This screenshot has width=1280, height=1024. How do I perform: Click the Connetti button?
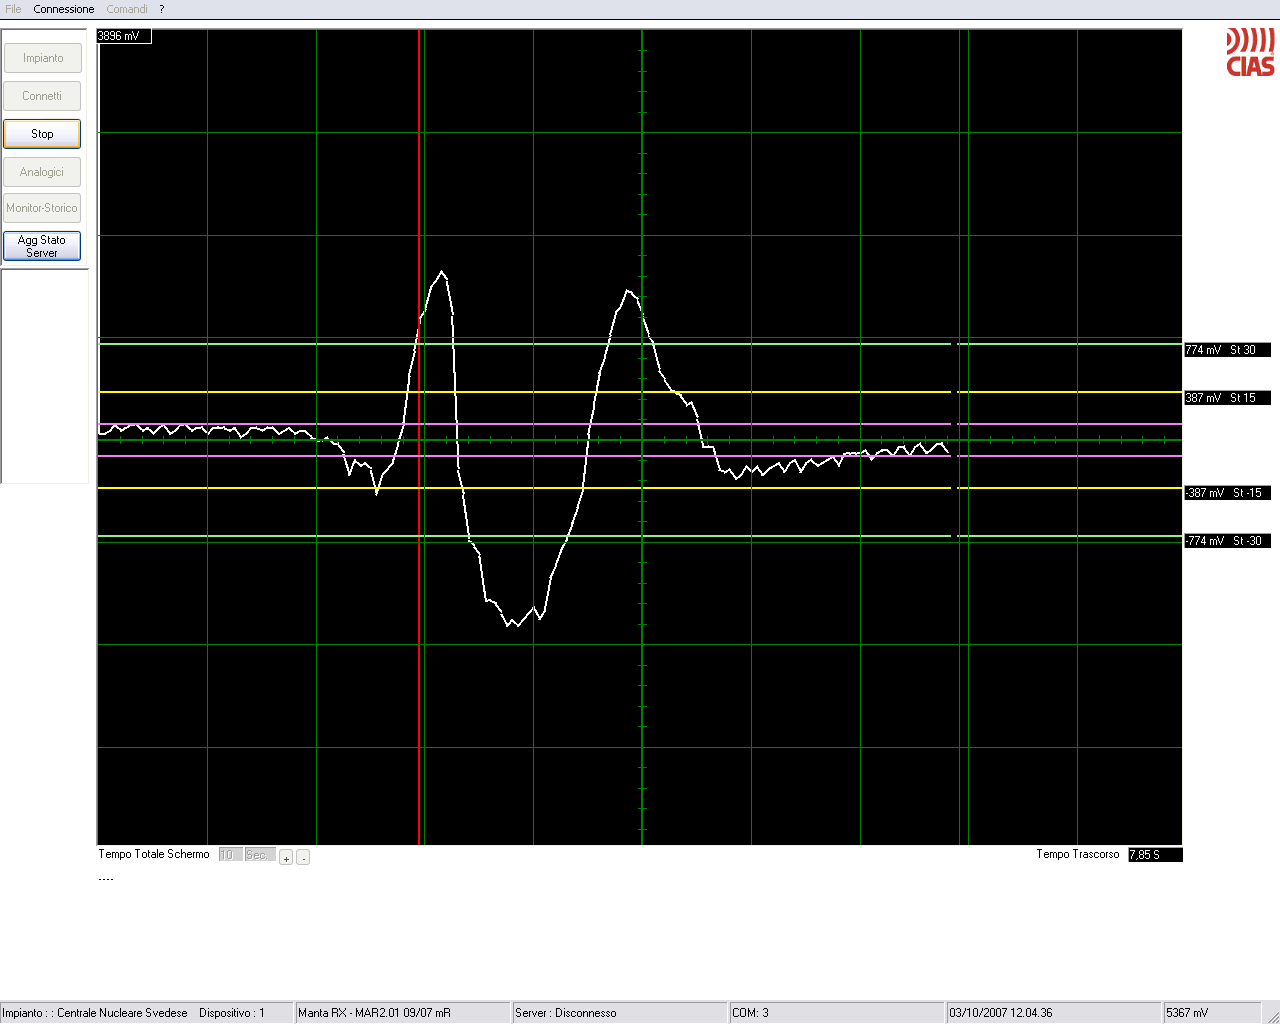pyautogui.click(x=42, y=96)
